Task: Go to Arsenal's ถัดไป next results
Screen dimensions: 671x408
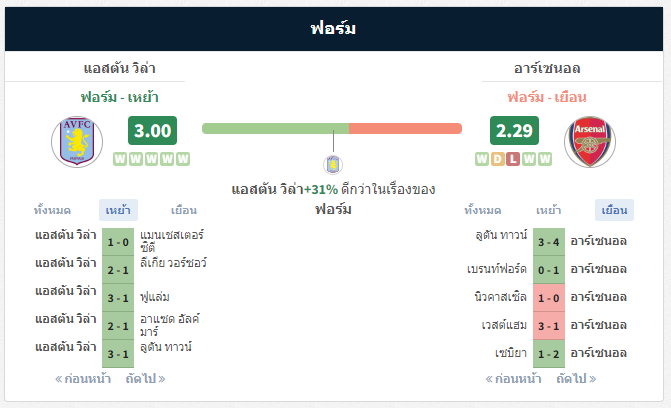Action: (x=576, y=379)
